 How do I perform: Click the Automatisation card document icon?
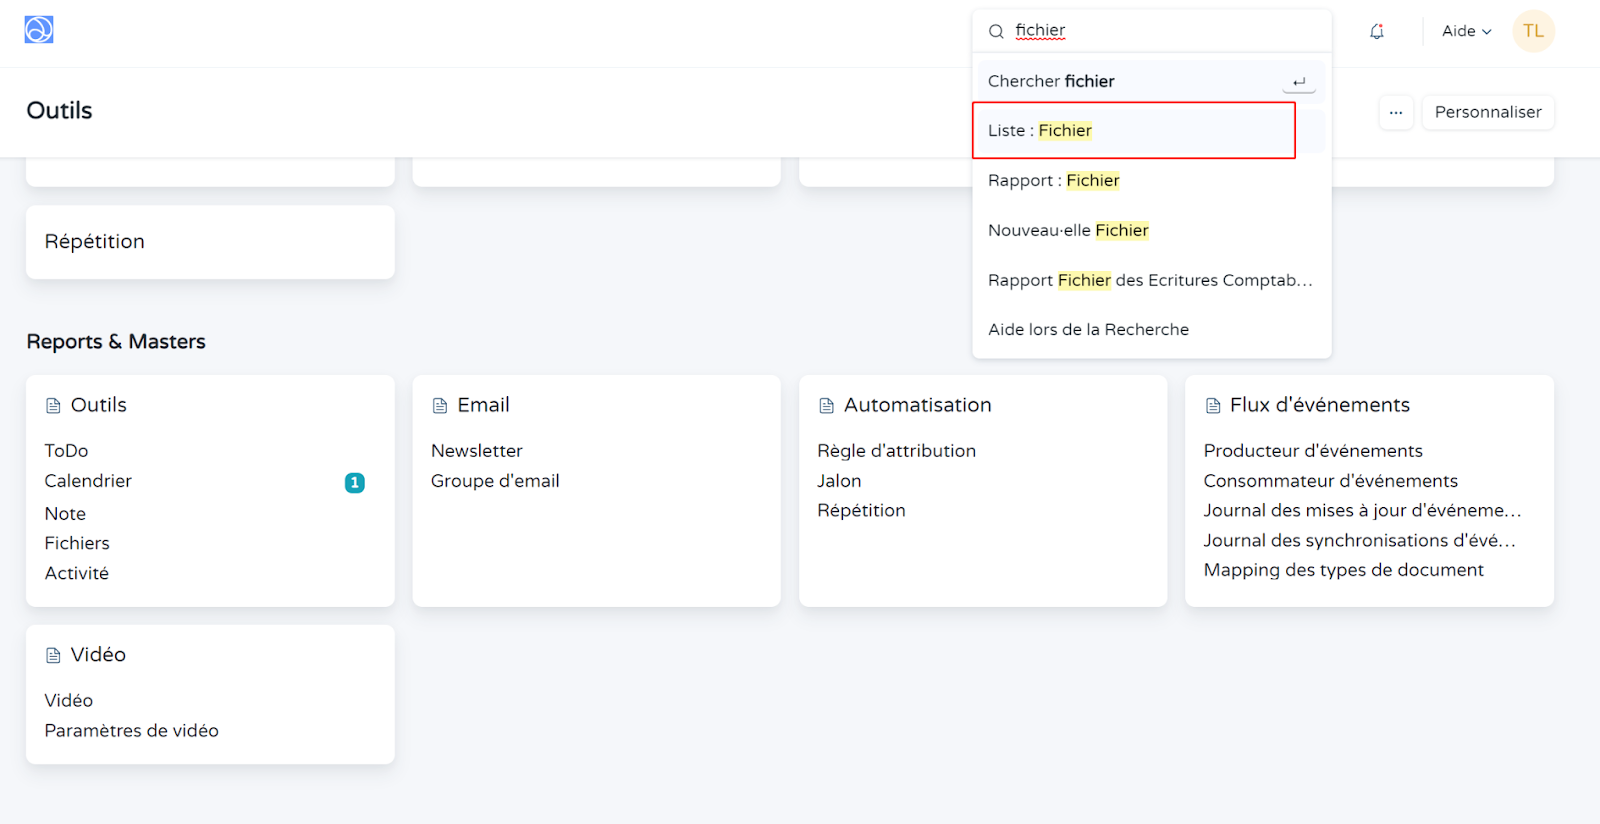click(x=826, y=406)
